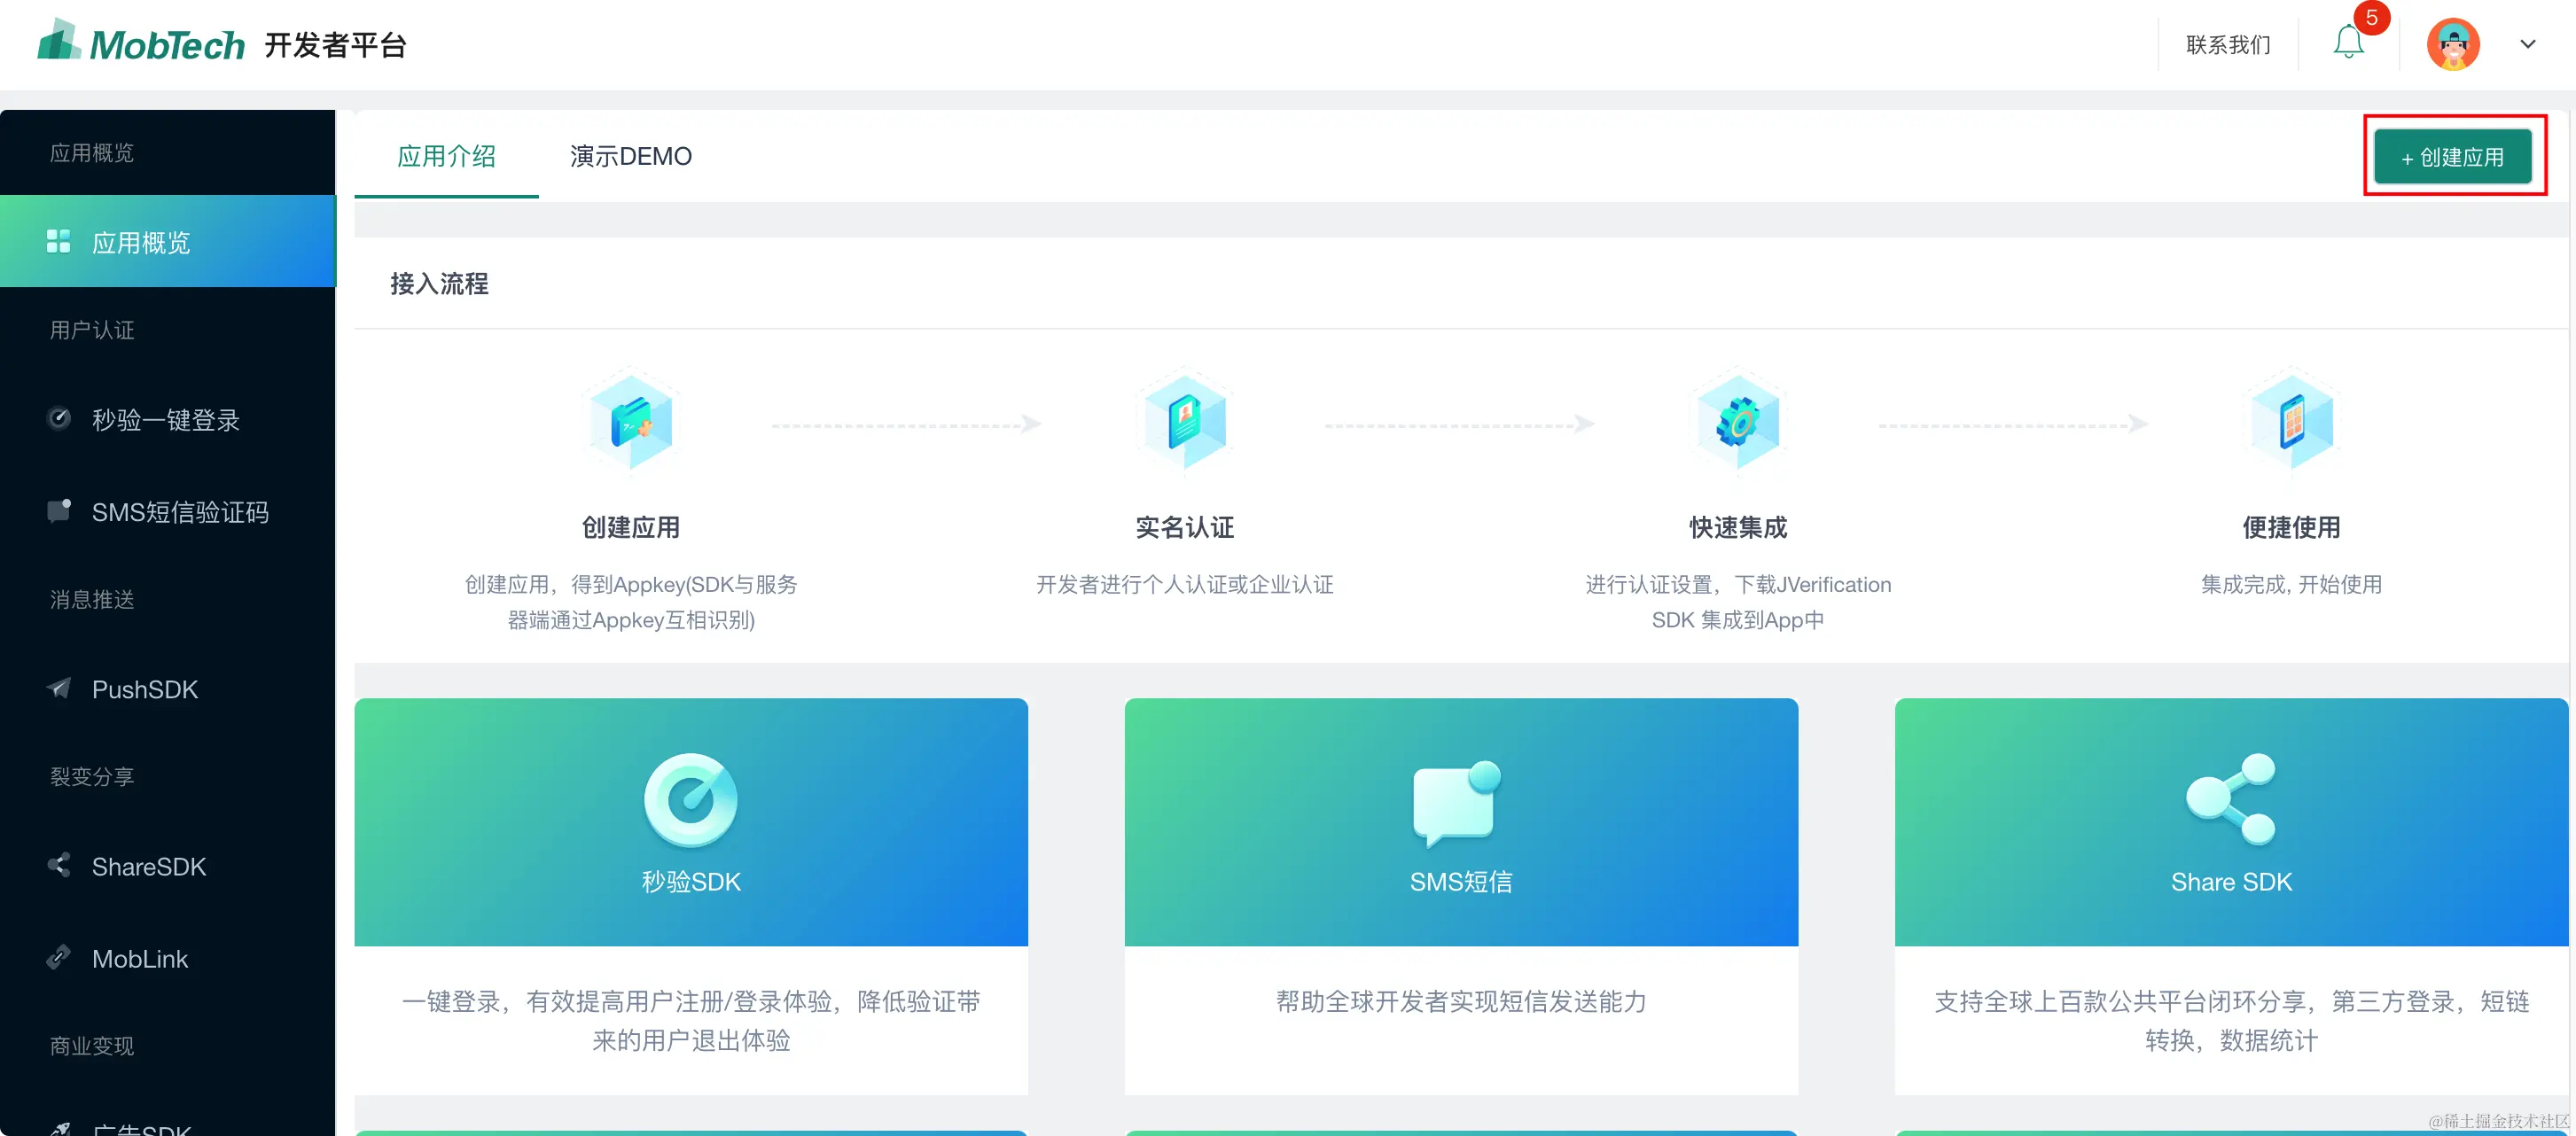
Task: Click the 实名认证 step icon
Action: point(1184,422)
